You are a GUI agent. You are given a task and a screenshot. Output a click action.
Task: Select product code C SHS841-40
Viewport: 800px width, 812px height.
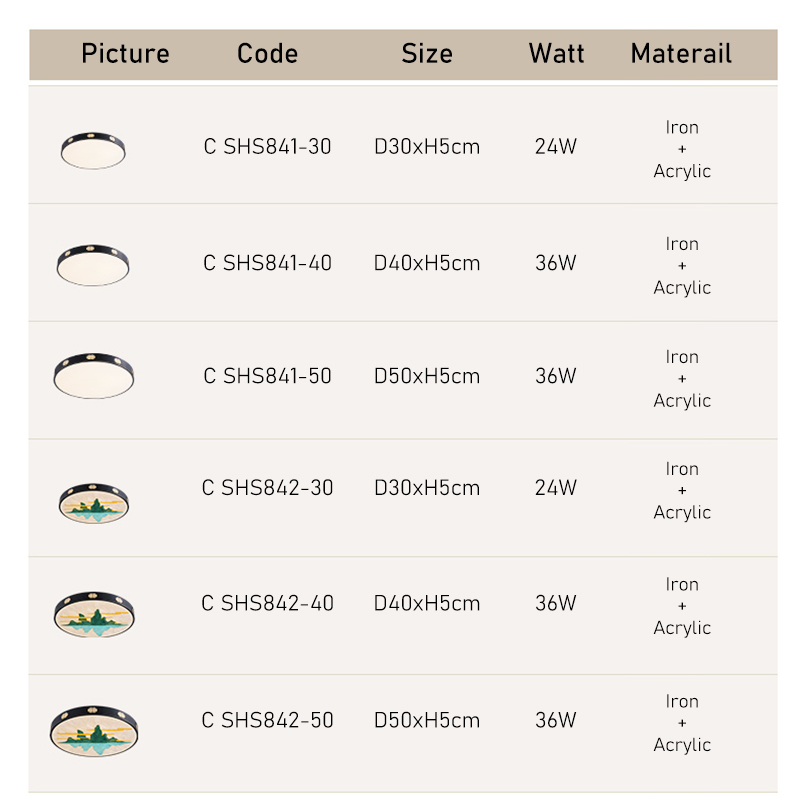267,263
